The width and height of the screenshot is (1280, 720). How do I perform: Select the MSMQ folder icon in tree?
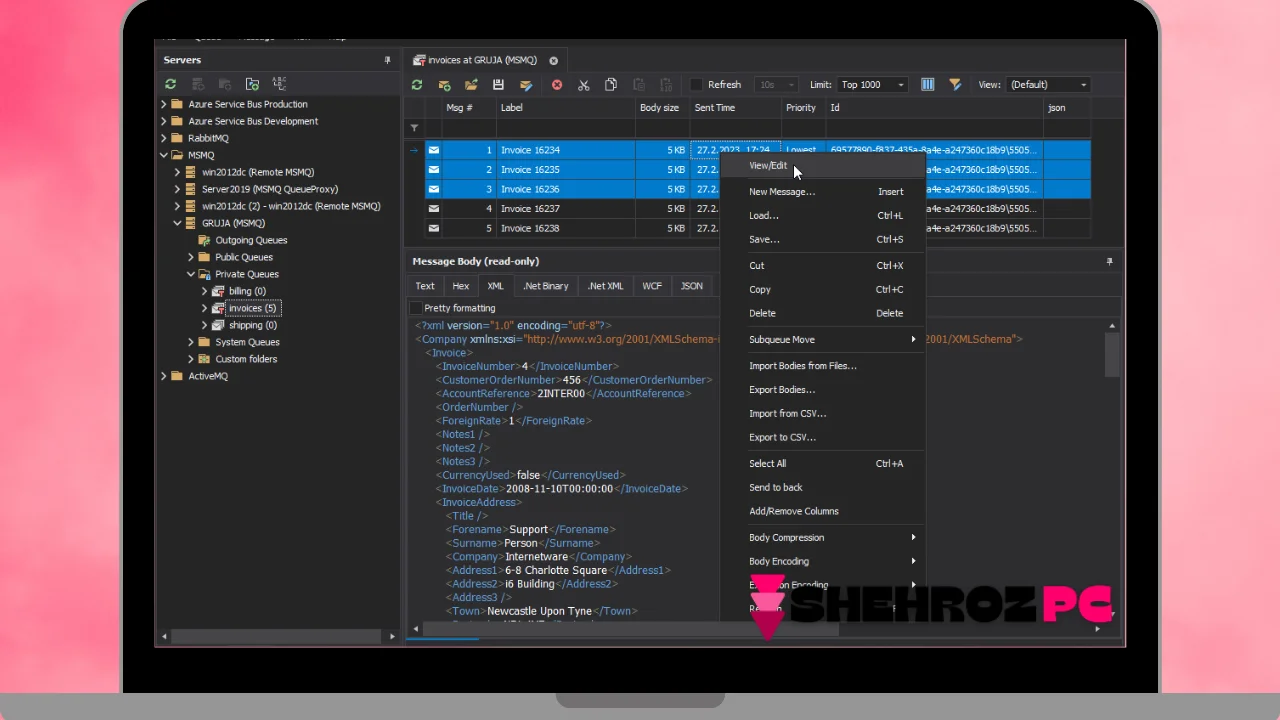pyautogui.click(x=177, y=155)
